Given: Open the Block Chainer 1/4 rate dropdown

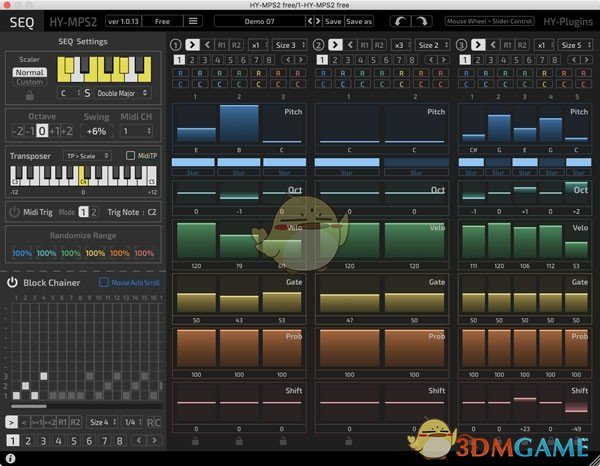Looking at the screenshot, I should (x=132, y=422).
